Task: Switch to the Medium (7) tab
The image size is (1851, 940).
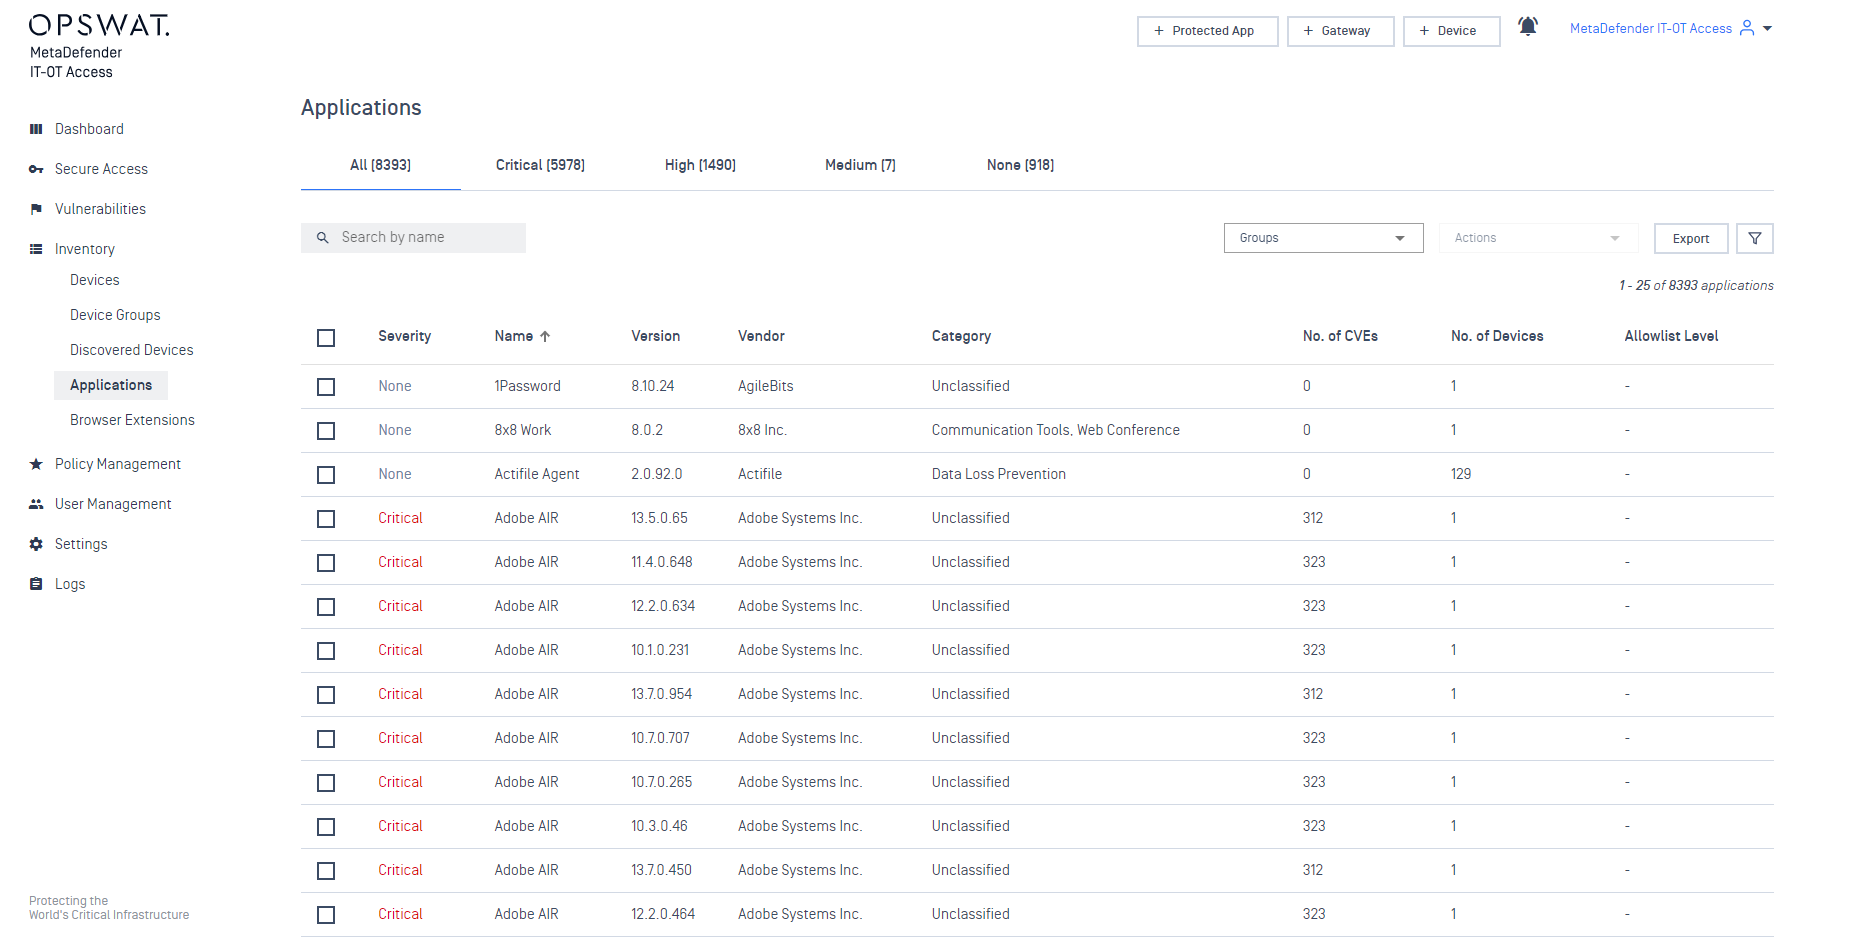Action: [x=860, y=165]
